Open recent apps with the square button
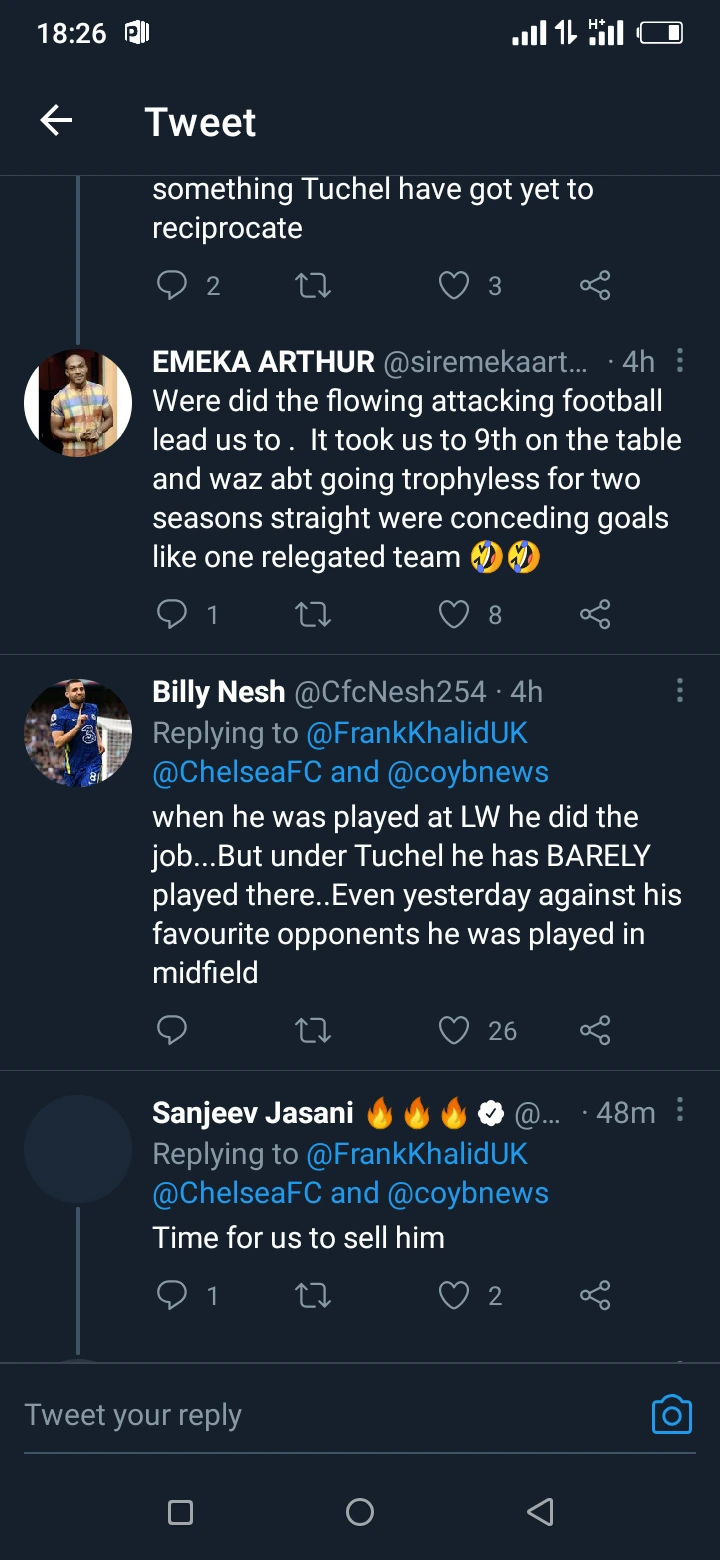The image size is (720, 1560). 180,1512
